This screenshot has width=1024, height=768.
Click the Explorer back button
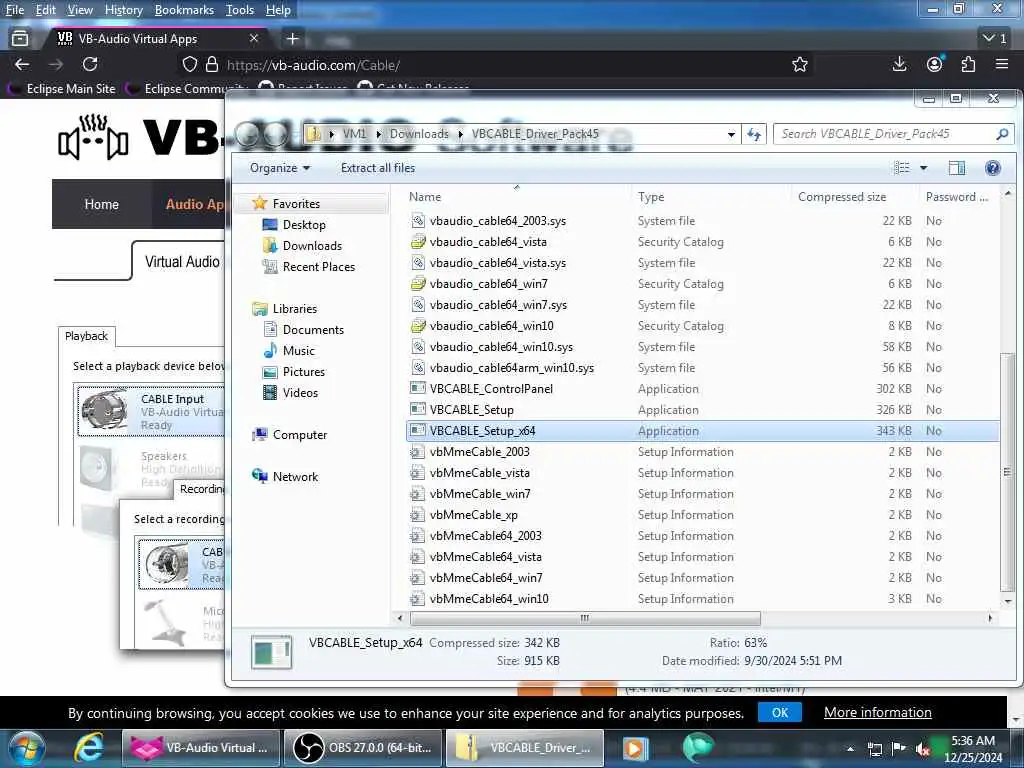coord(249,135)
